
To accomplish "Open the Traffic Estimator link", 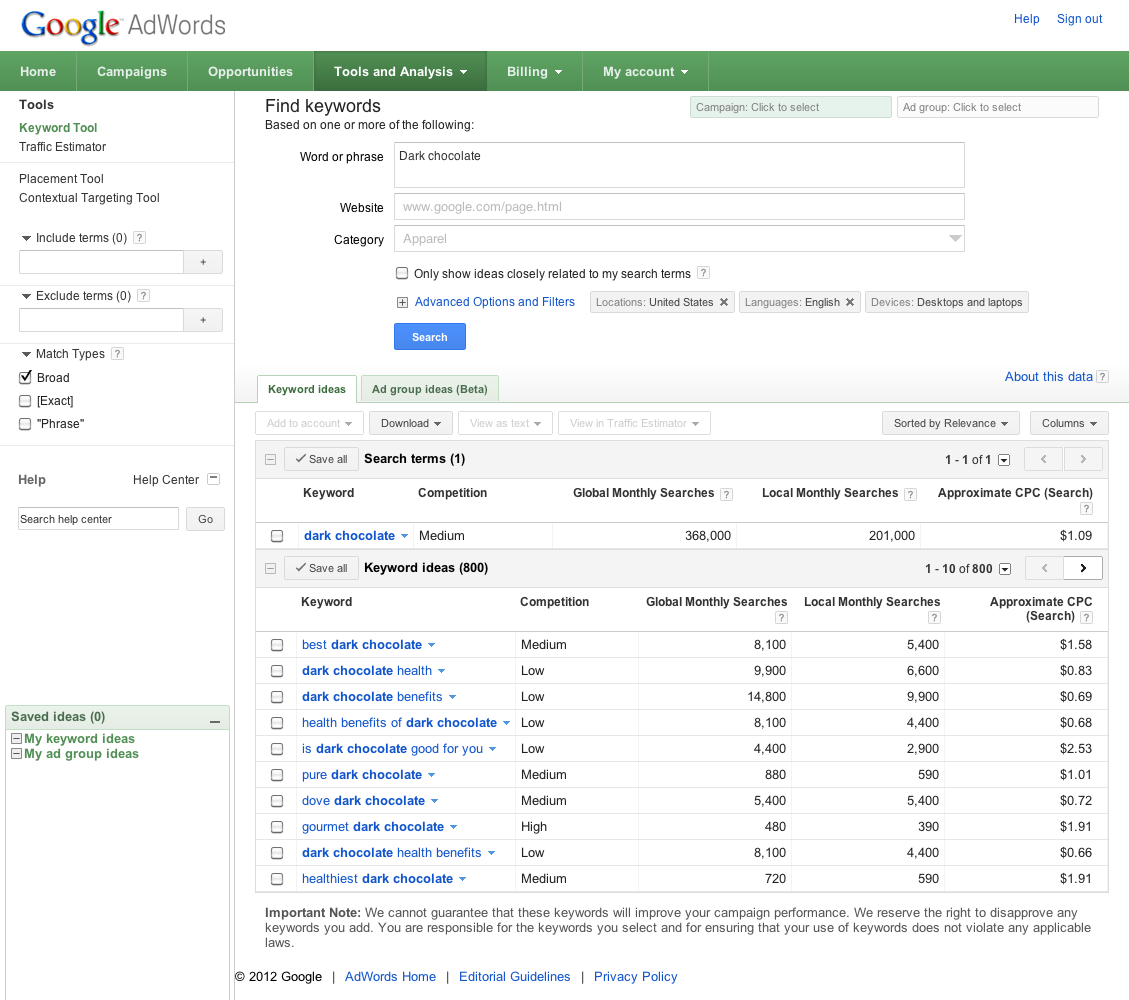I will pos(62,147).
